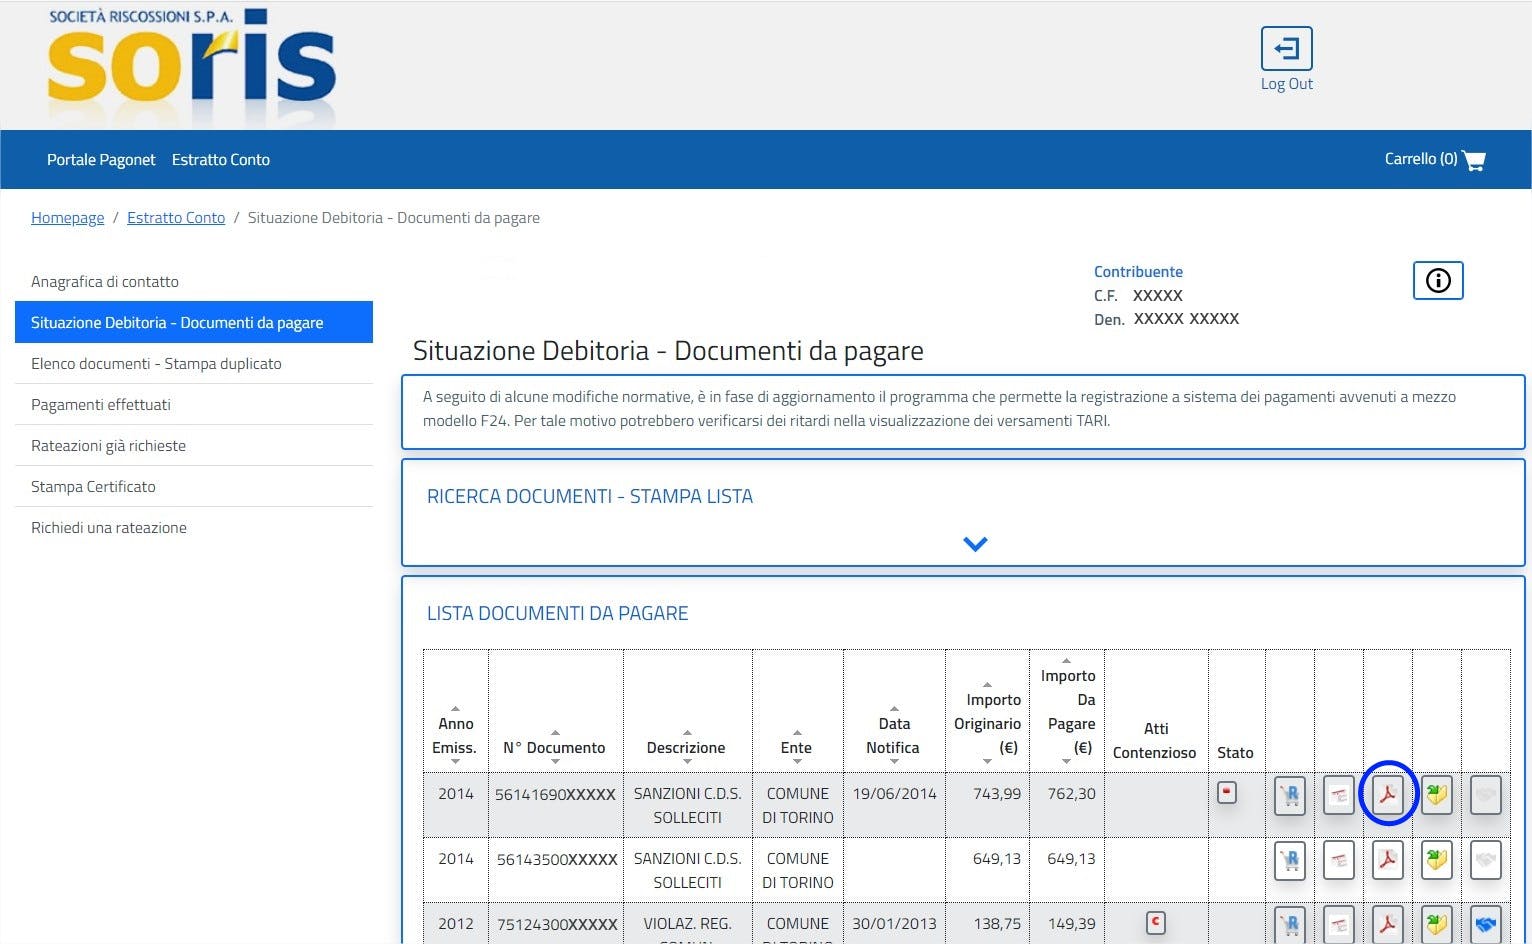Select Elenco documenti - Stampa duplicato in sidebar
Screen dimensions: 1532x944
coord(155,363)
